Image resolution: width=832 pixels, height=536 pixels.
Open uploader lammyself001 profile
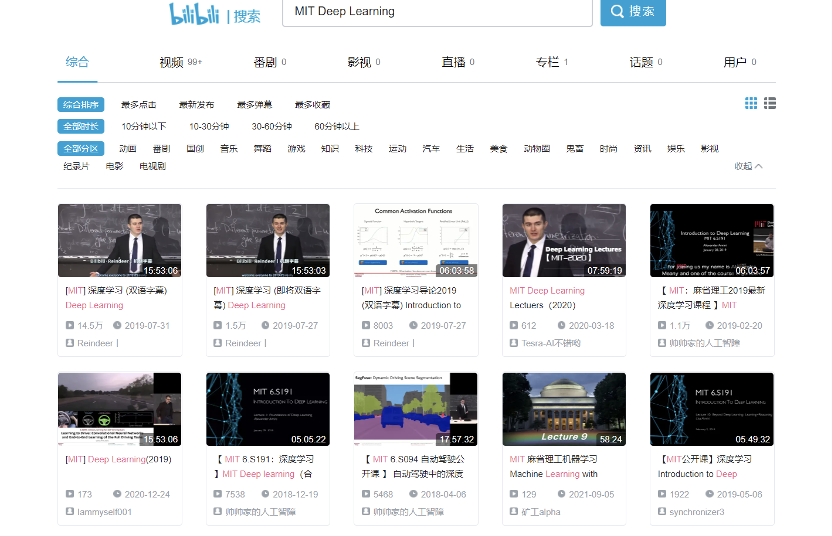click(x=105, y=512)
